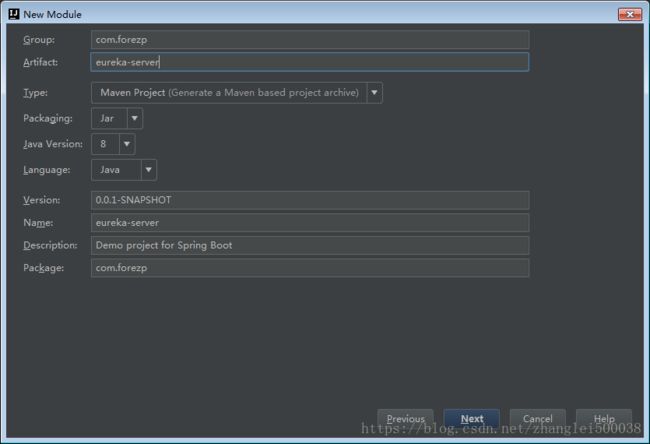
Task: Focus the Group input field
Action: 310,40
